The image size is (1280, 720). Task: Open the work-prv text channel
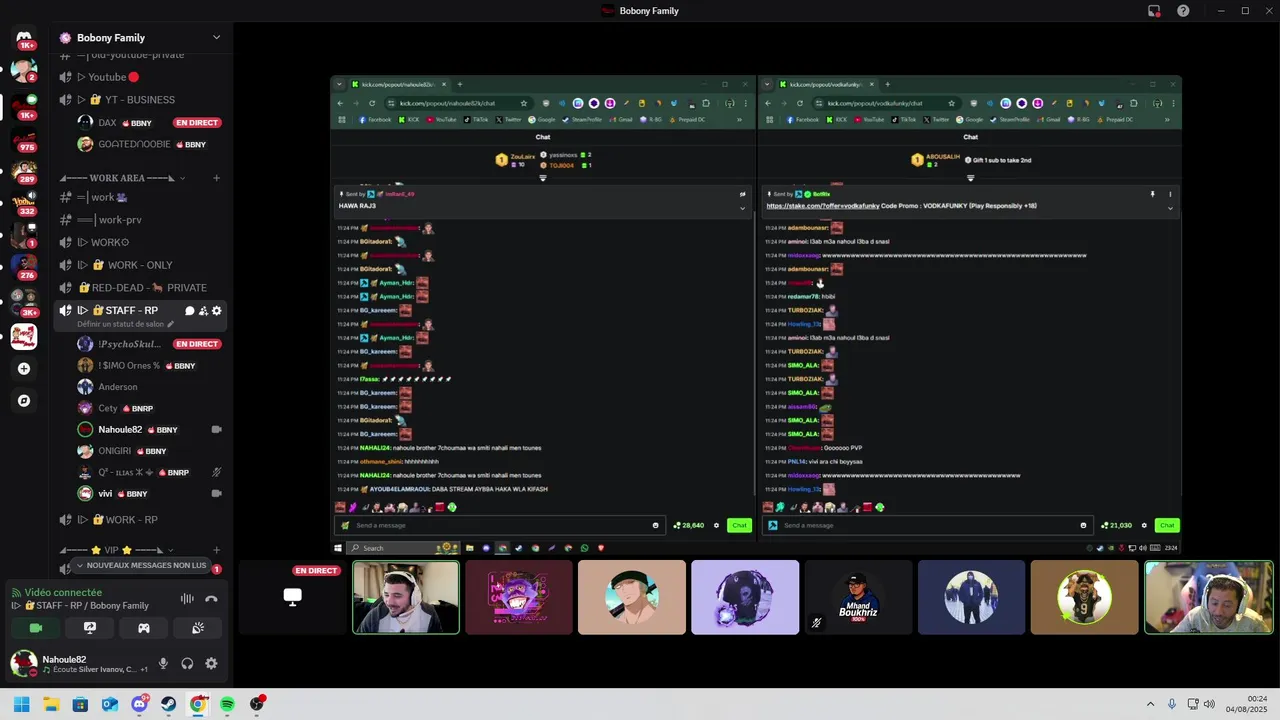point(140,220)
